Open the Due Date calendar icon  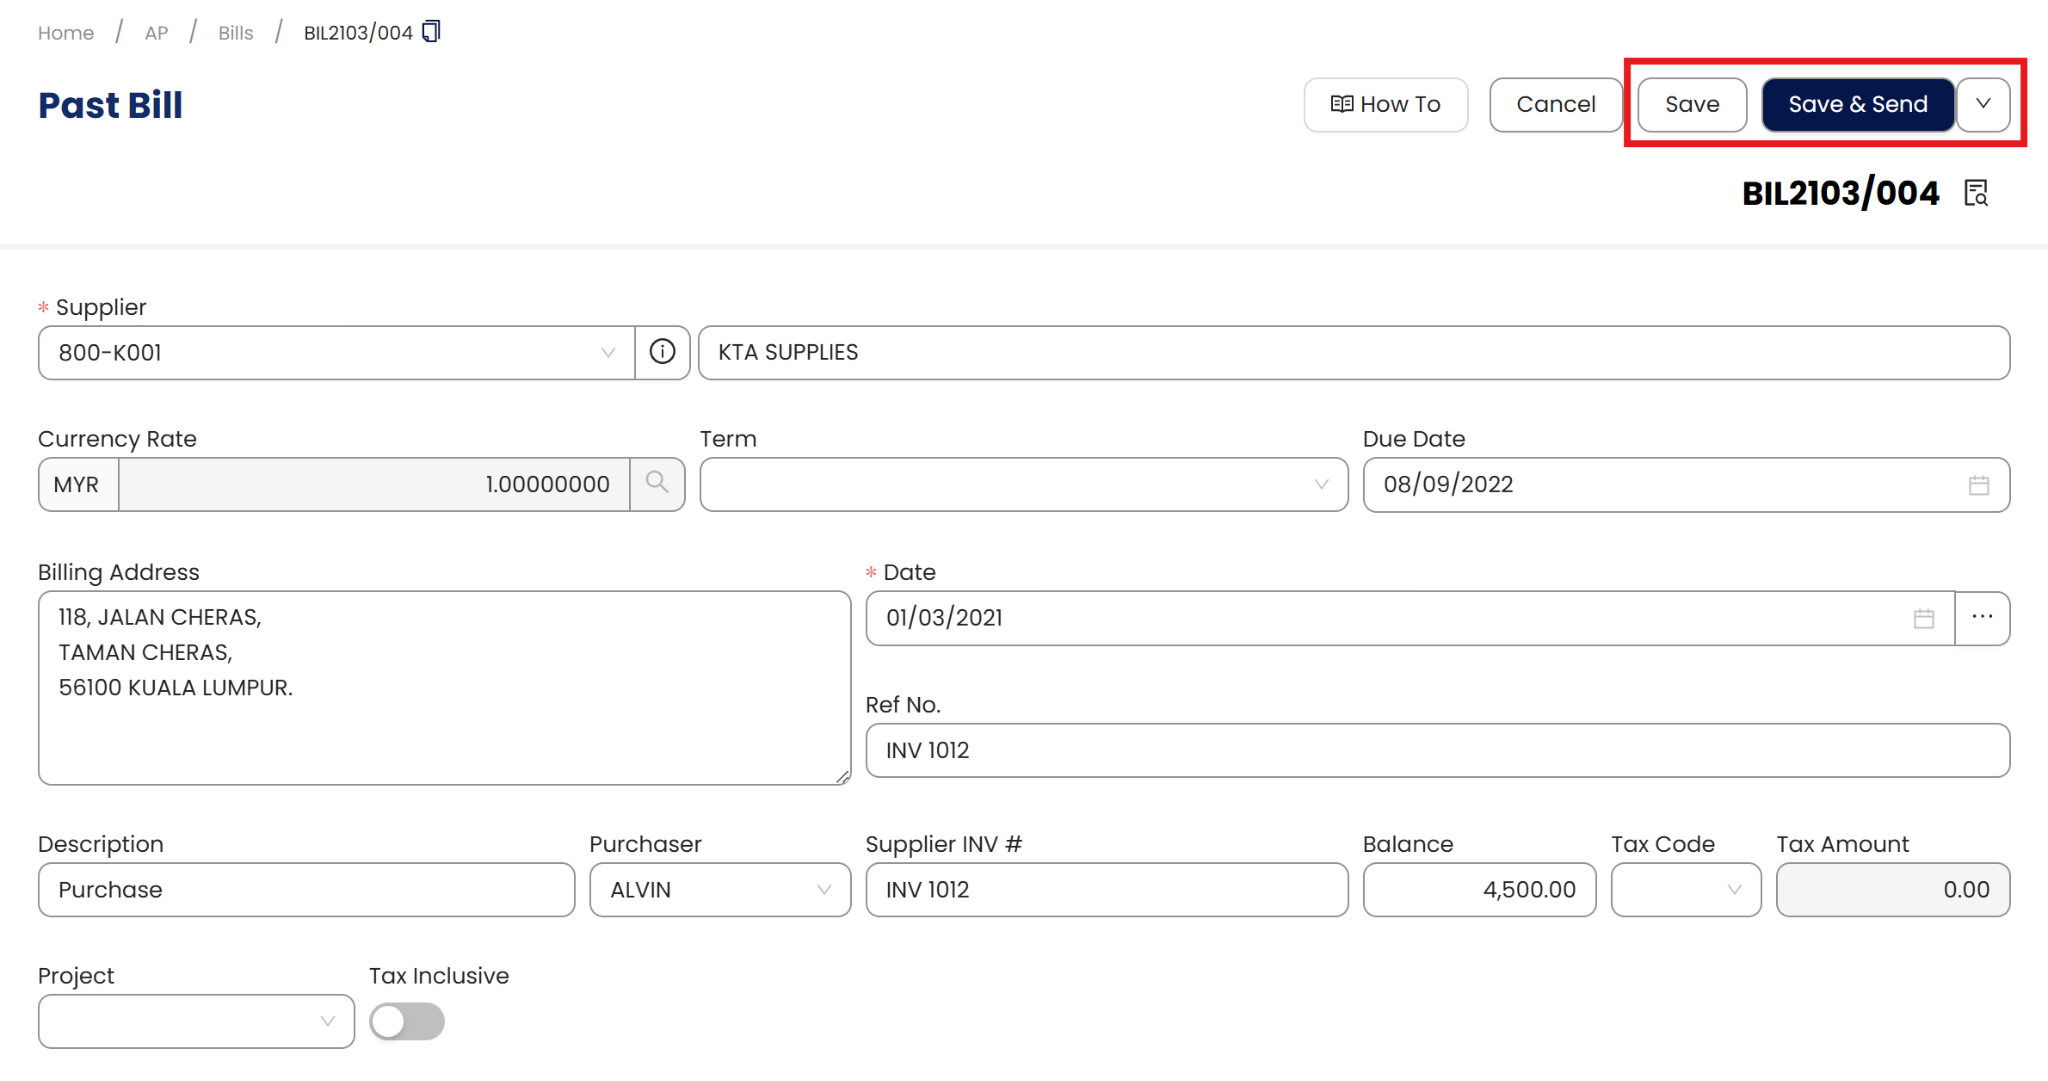pyautogui.click(x=1978, y=485)
